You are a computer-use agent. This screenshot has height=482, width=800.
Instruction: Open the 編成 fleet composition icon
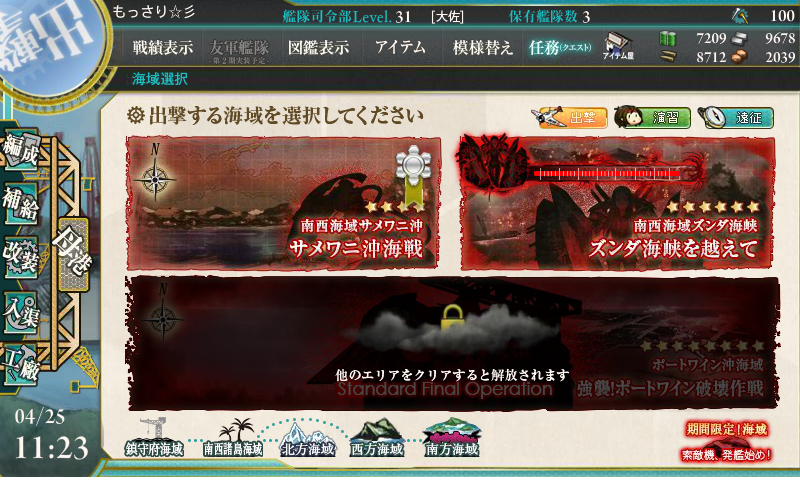click(21, 150)
